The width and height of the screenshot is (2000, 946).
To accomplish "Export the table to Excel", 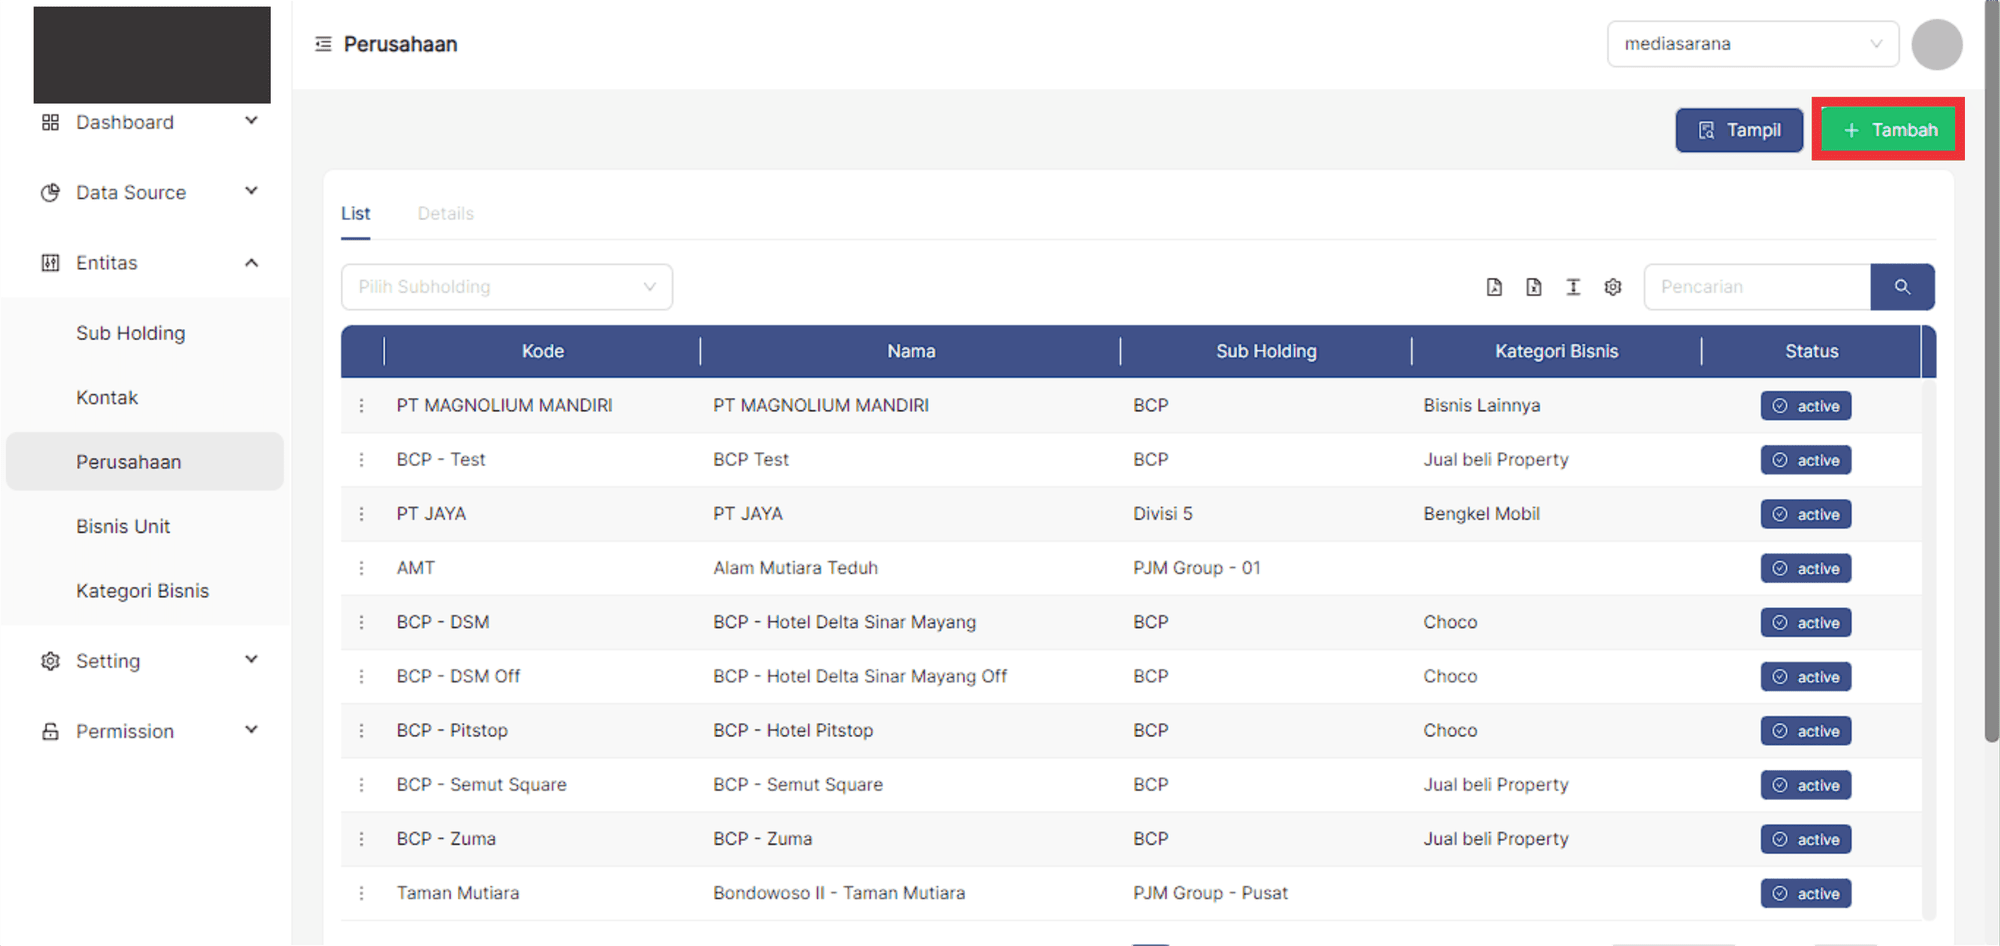I will [1533, 287].
